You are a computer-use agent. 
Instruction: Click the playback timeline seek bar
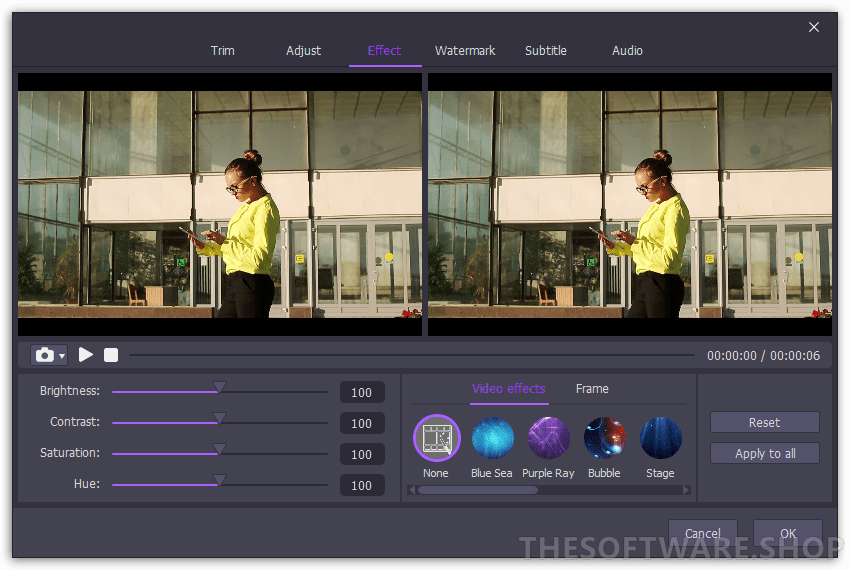(410, 355)
